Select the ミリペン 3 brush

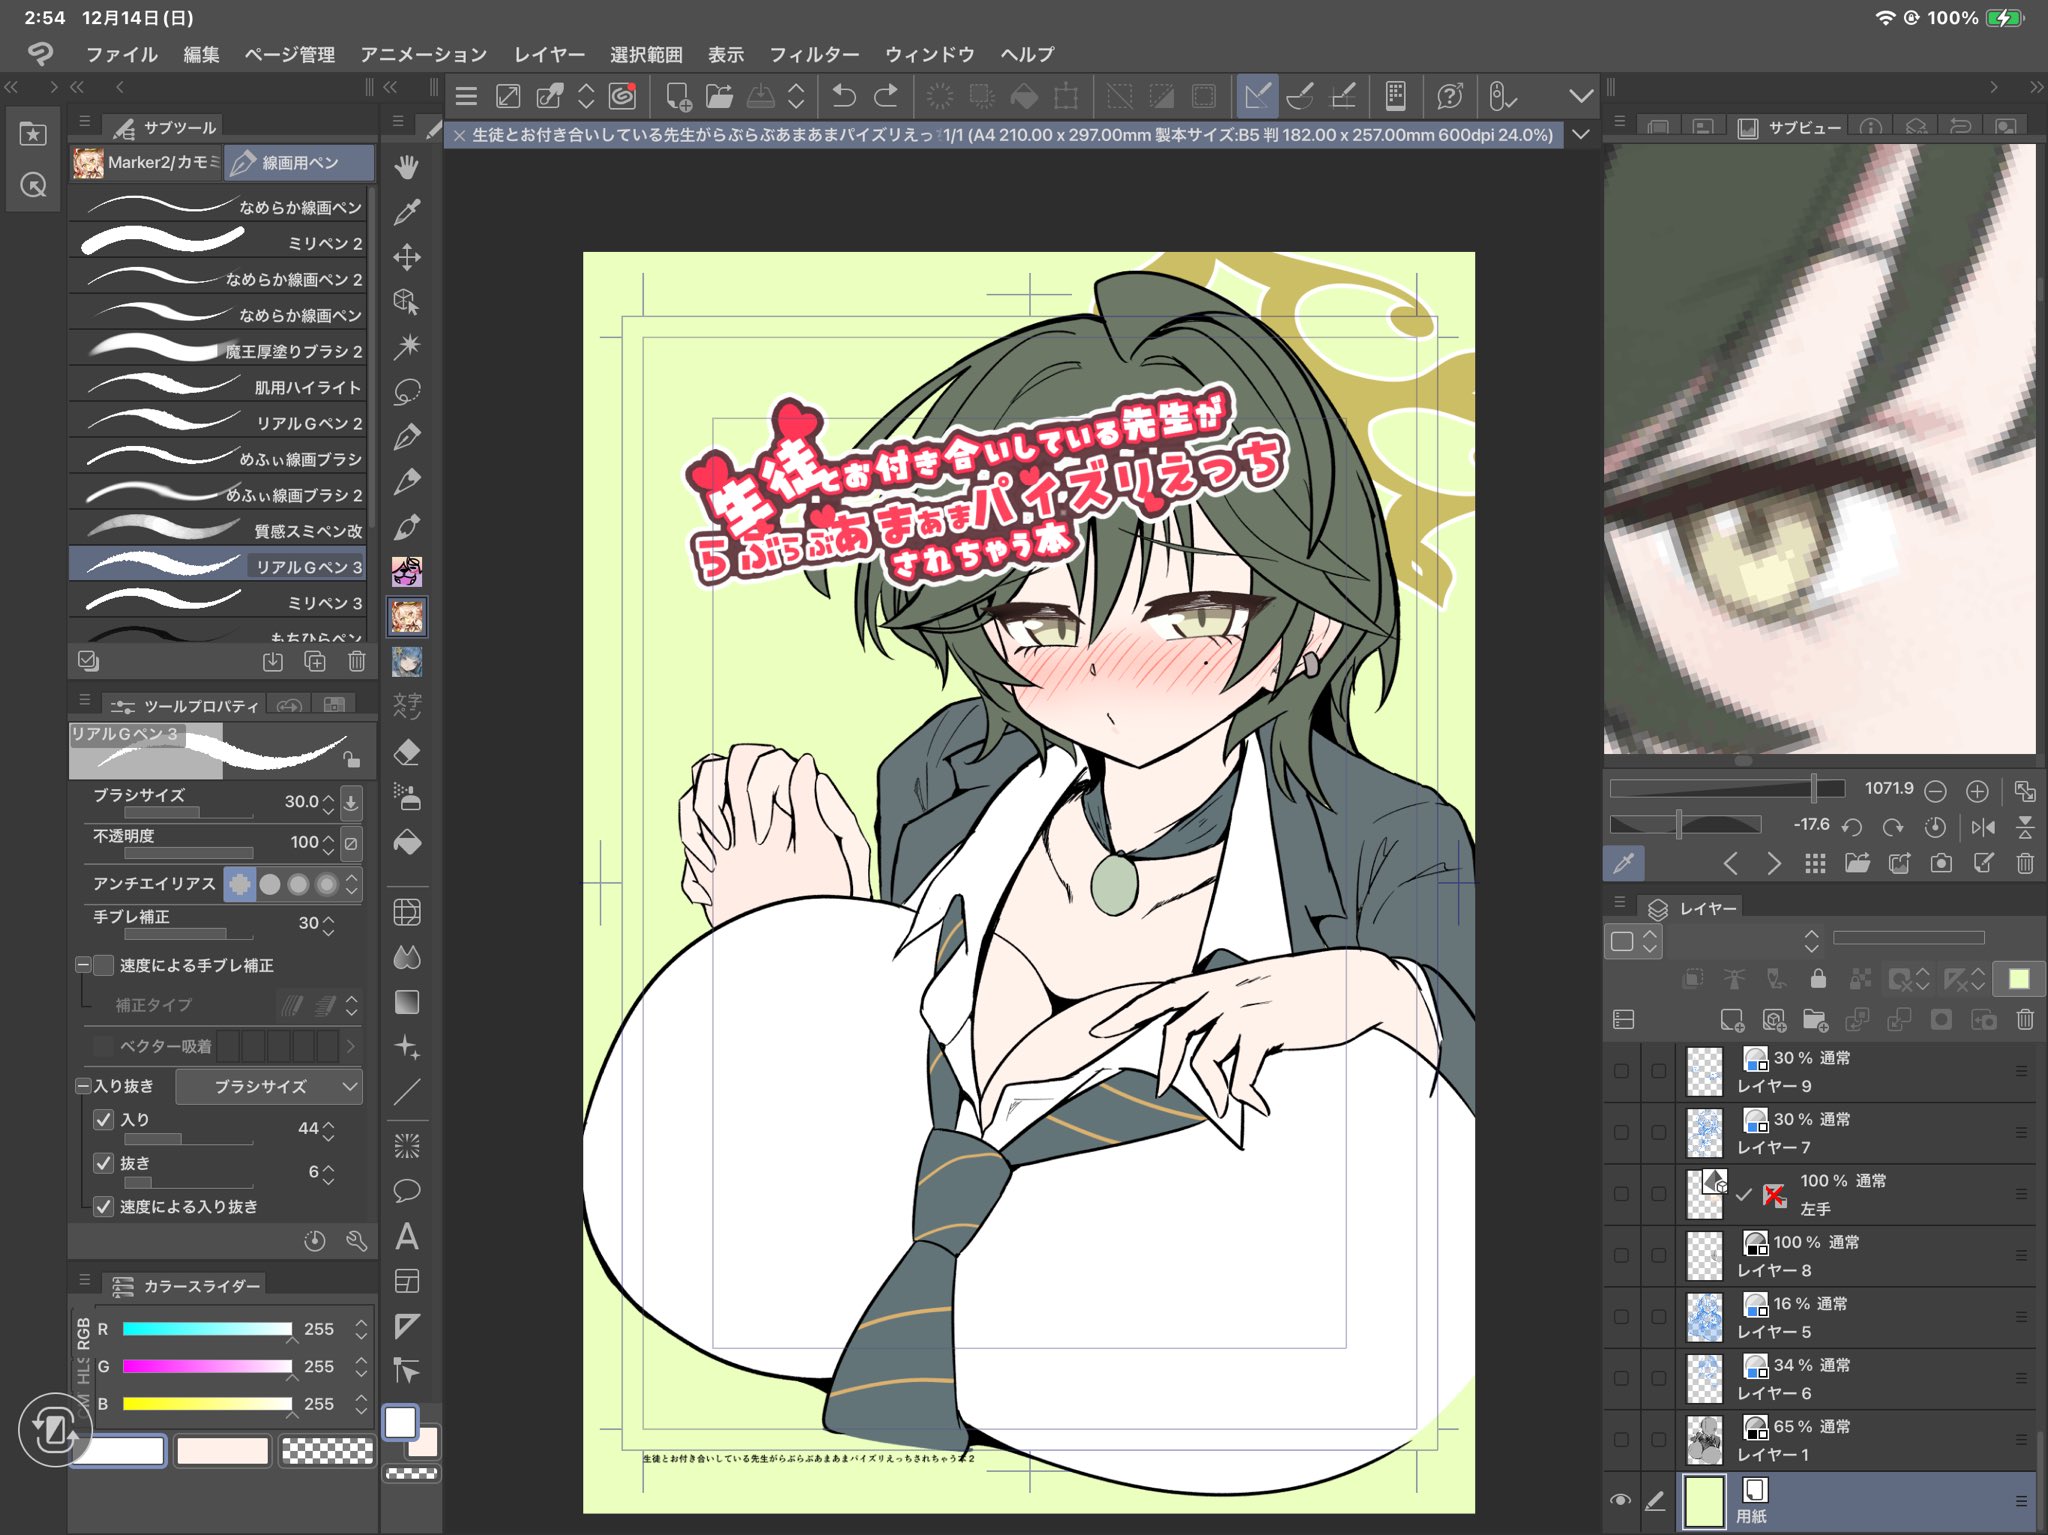pyautogui.click(x=218, y=602)
